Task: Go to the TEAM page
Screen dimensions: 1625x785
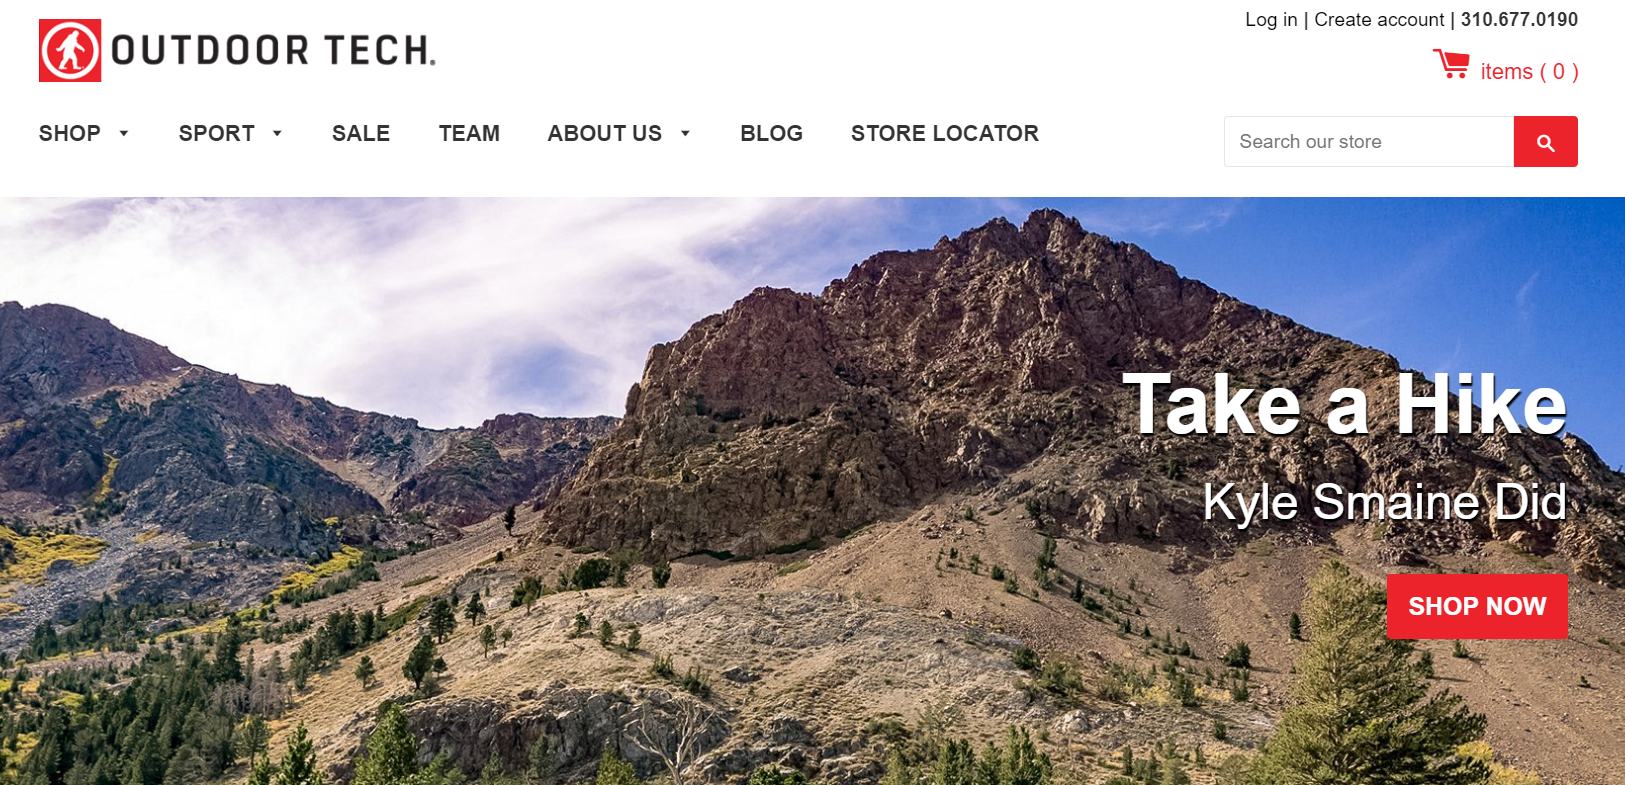Action: coord(469,133)
